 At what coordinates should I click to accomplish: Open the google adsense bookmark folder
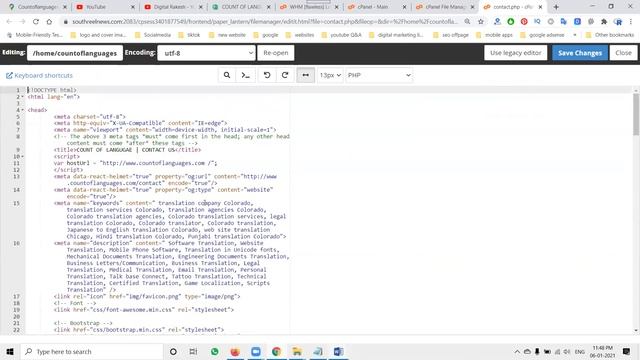pyautogui.click(x=542, y=35)
